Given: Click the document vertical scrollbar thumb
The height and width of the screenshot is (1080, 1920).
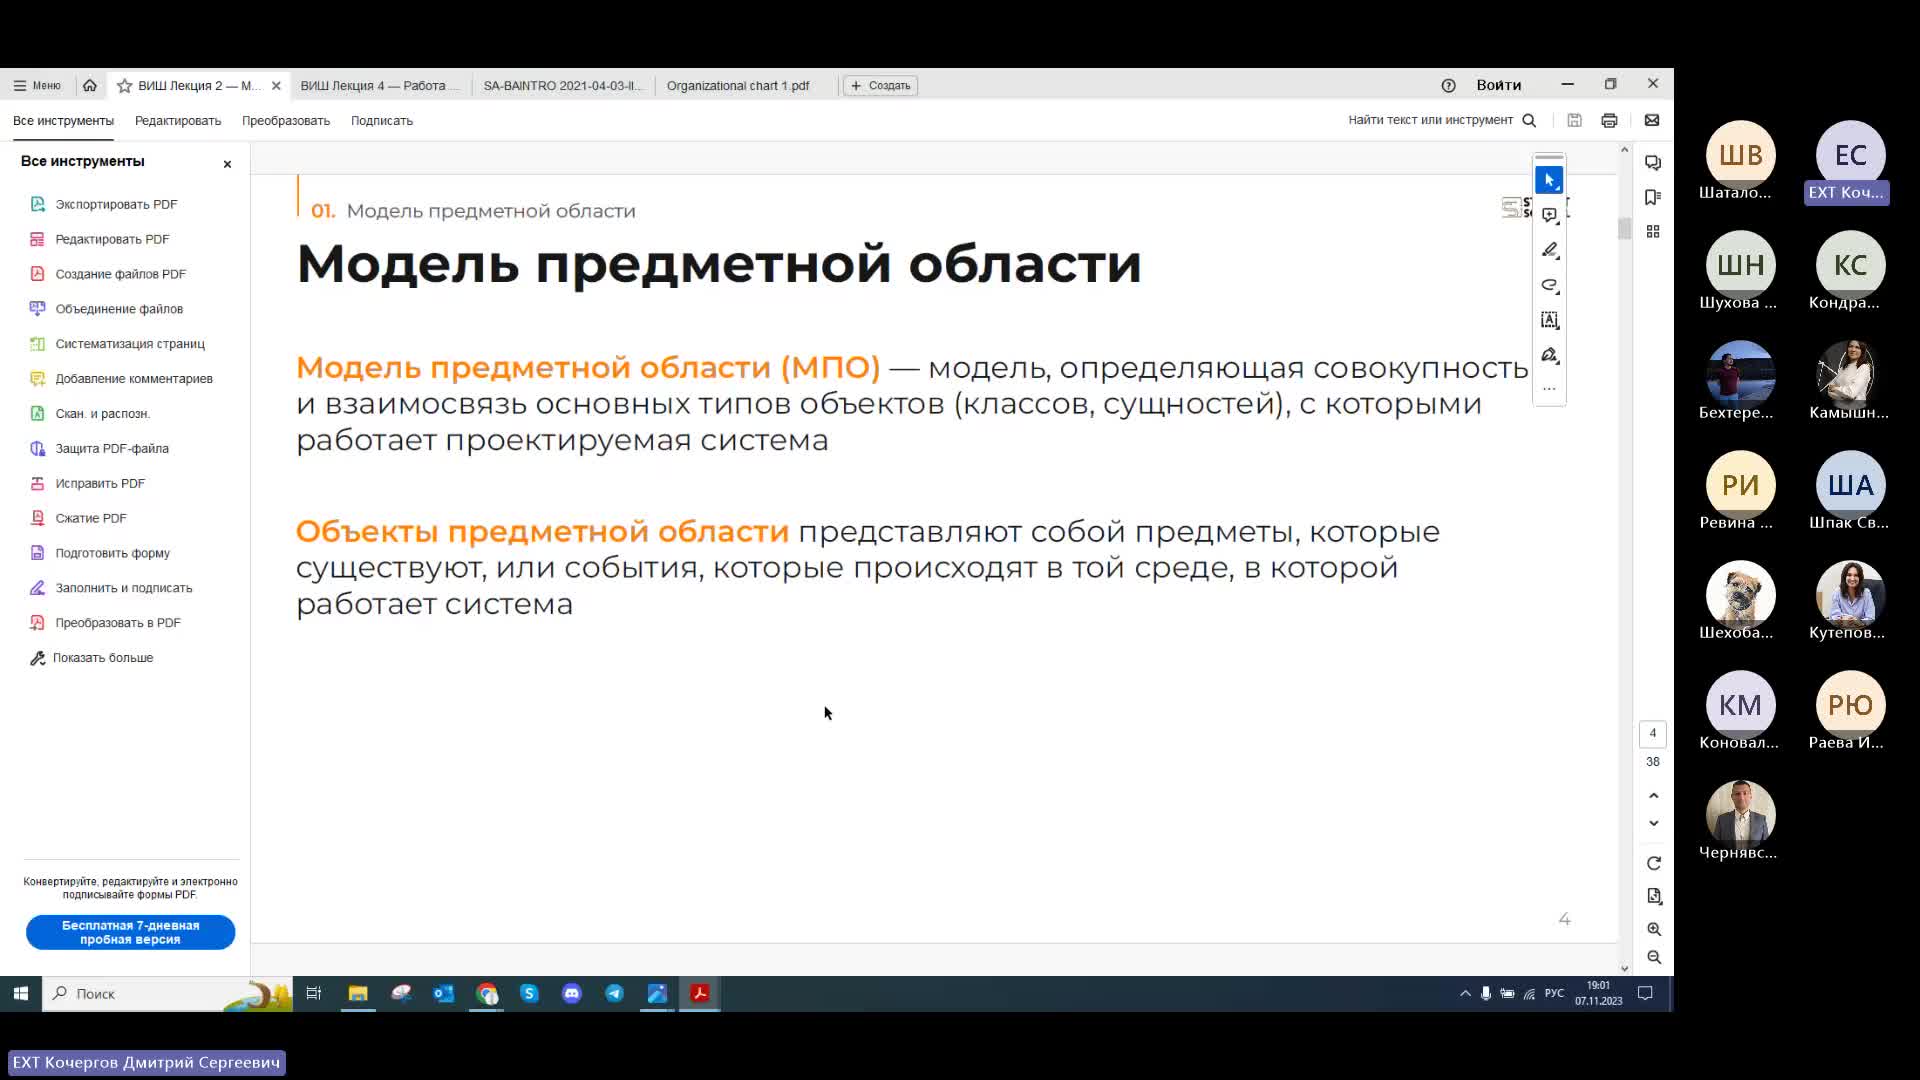Looking at the screenshot, I should (1624, 229).
